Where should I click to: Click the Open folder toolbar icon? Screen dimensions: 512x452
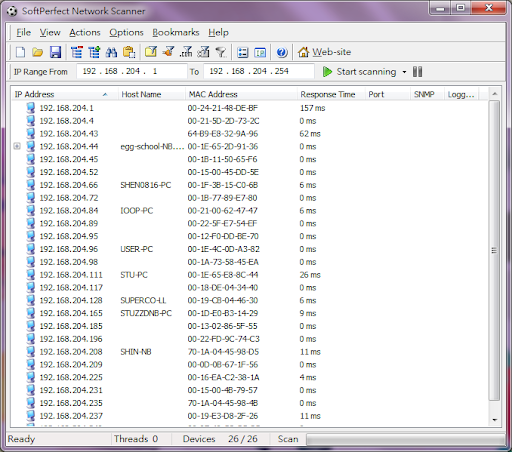(38, 52)
